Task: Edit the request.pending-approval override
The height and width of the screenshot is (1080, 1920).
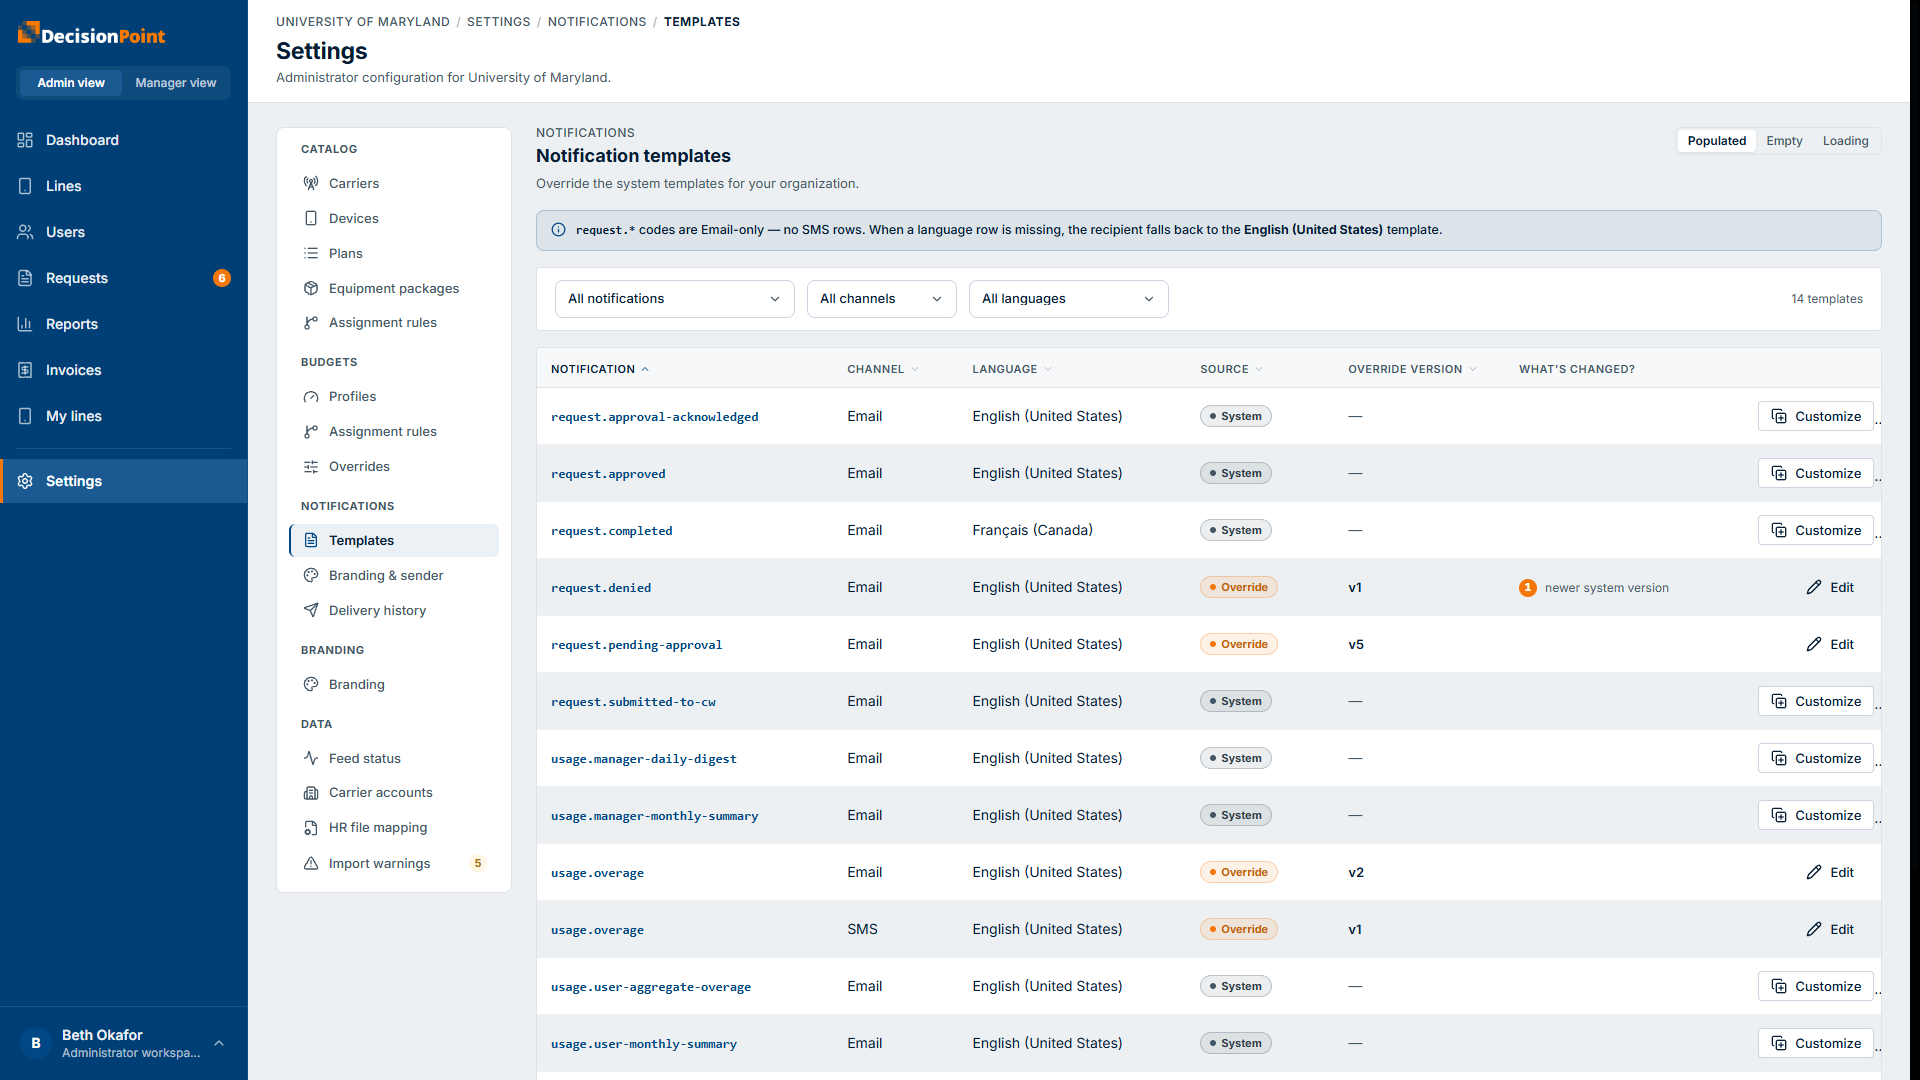Action: pos(1830,645)
